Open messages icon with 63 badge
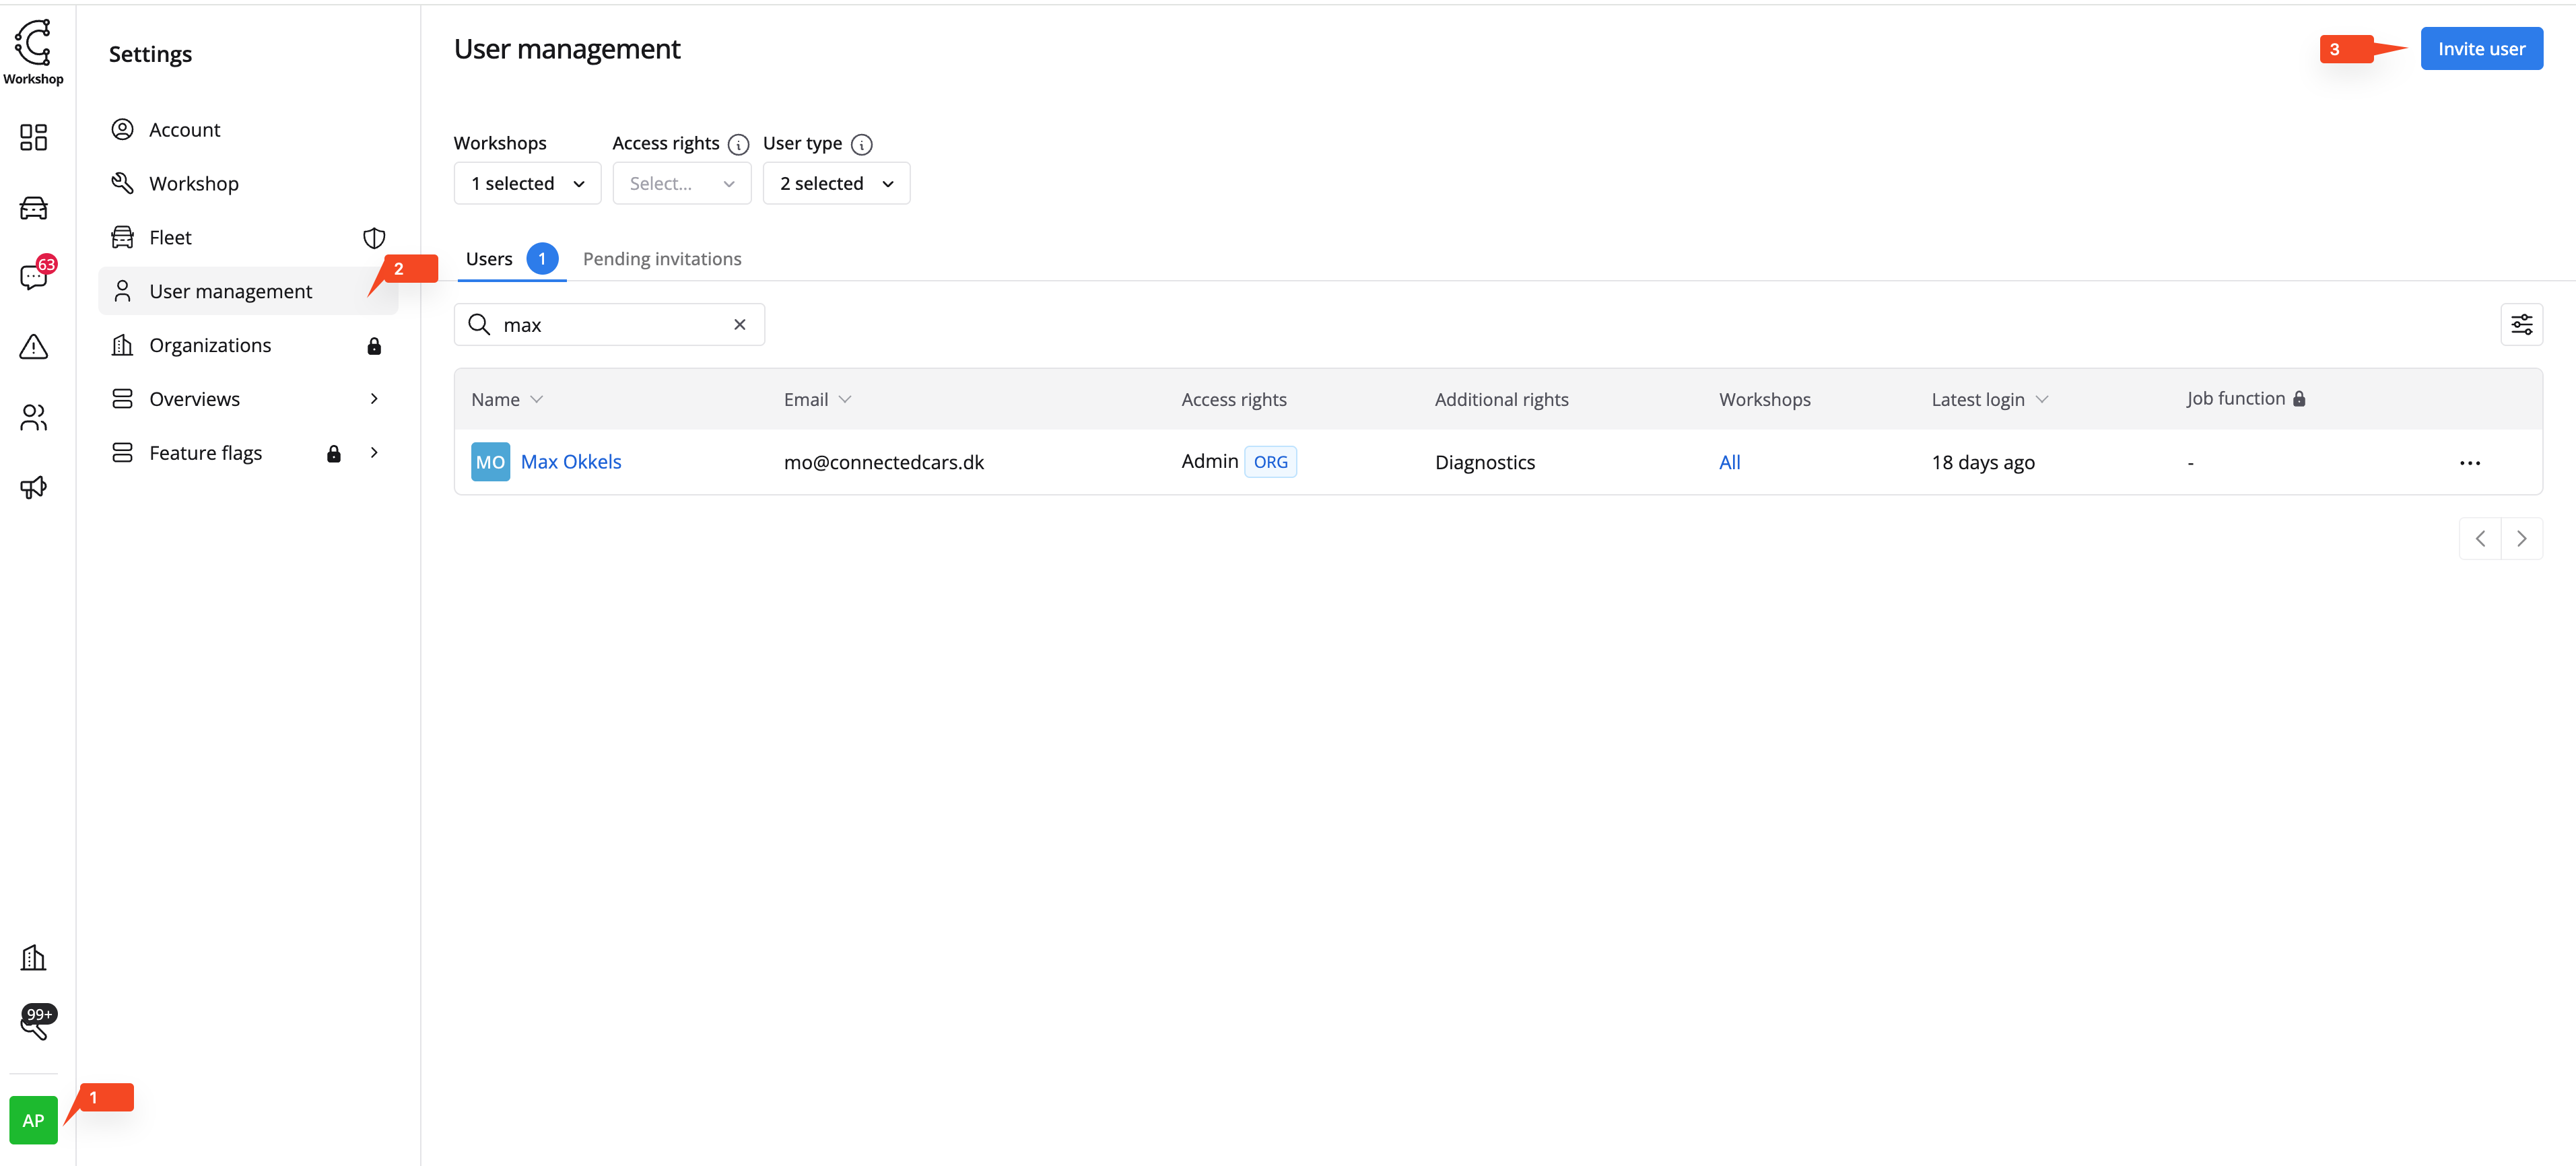The image size is (2576, 1166). 33,277
